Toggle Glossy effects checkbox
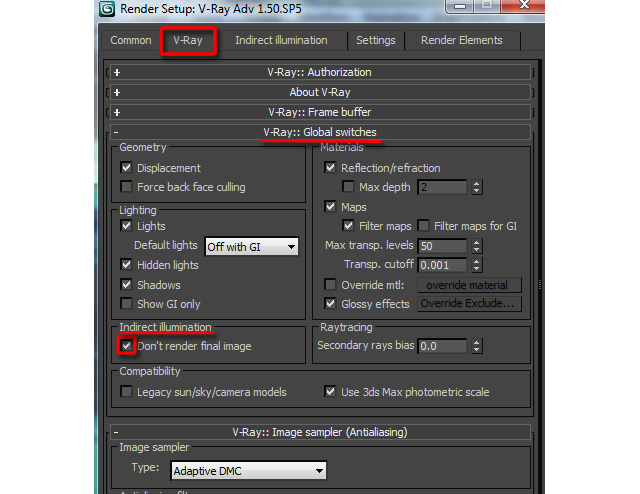This screenshot has width=640, height=494. (330, 304)
